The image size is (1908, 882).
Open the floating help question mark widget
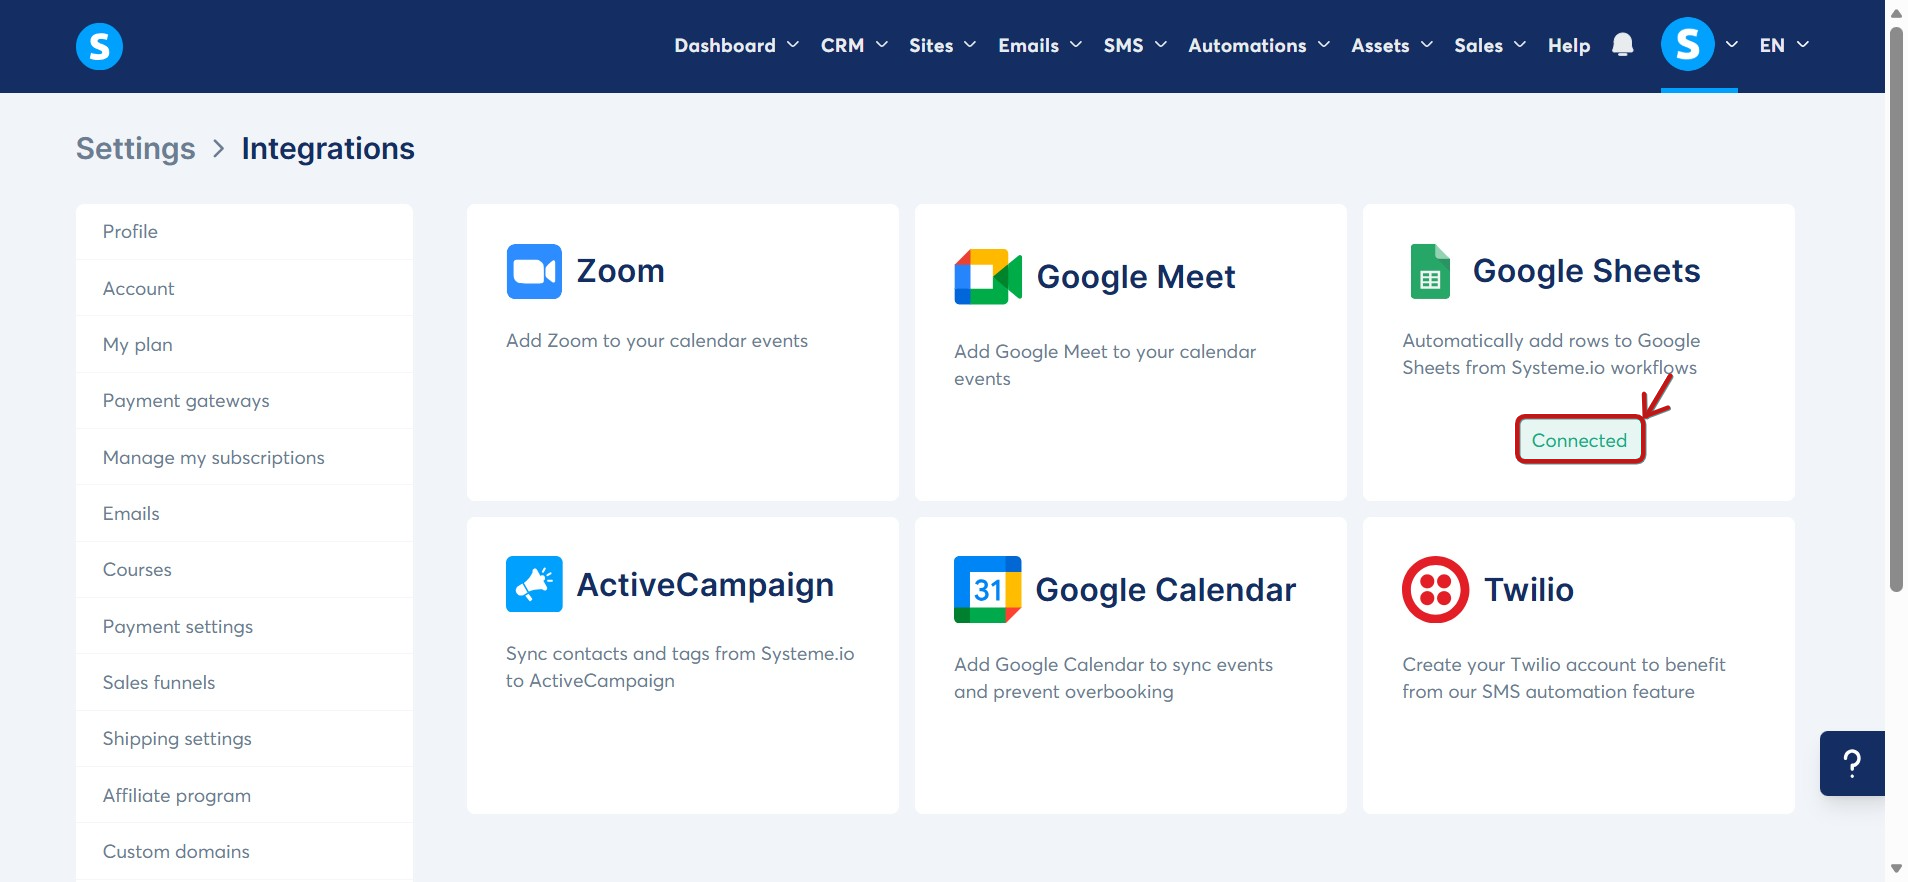tap(1852, 763)
